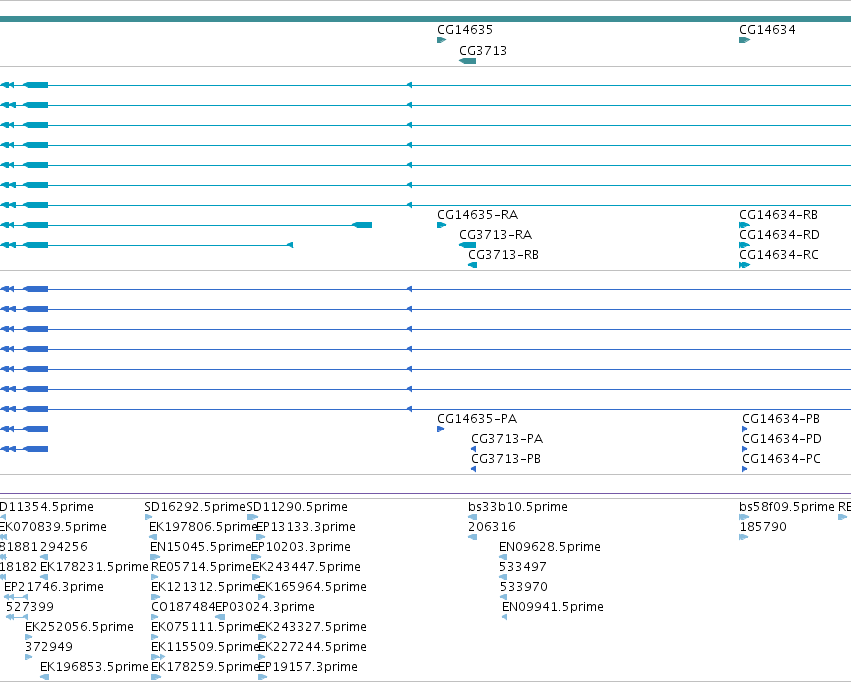This screenshot has height=682, width=851.
Task: Open the EK121312.5prime EST
Action: [x=155, y=597]
